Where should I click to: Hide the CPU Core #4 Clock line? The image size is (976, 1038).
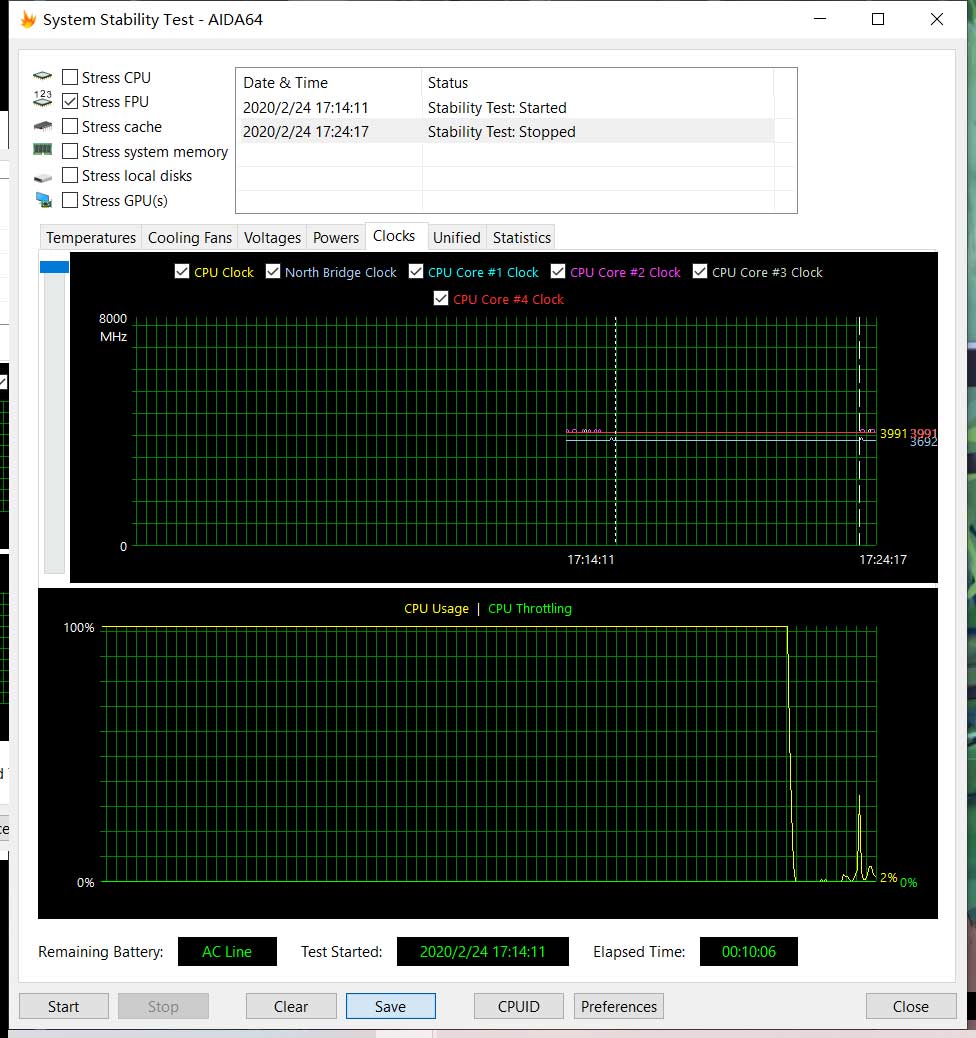point(440,299)
